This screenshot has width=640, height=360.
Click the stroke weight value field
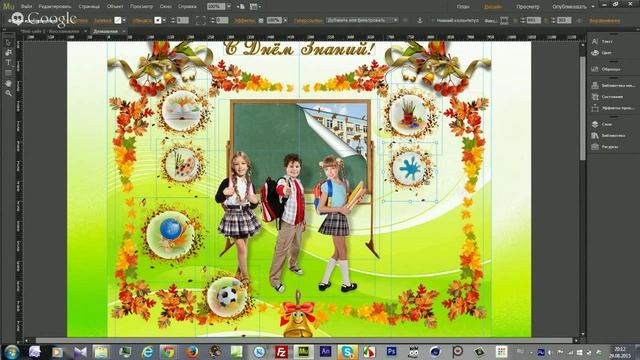coord(183,20)
